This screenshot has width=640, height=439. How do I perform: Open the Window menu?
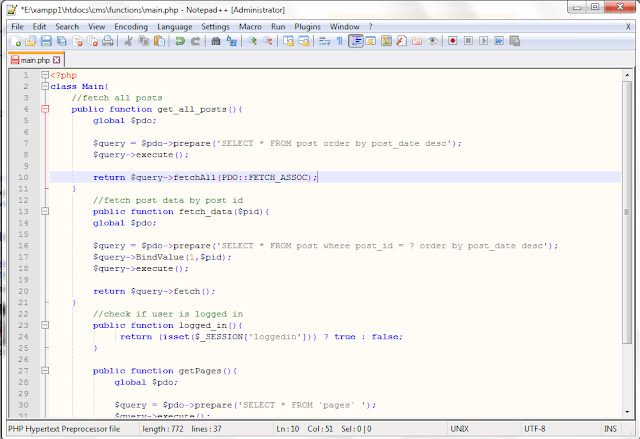344,27
